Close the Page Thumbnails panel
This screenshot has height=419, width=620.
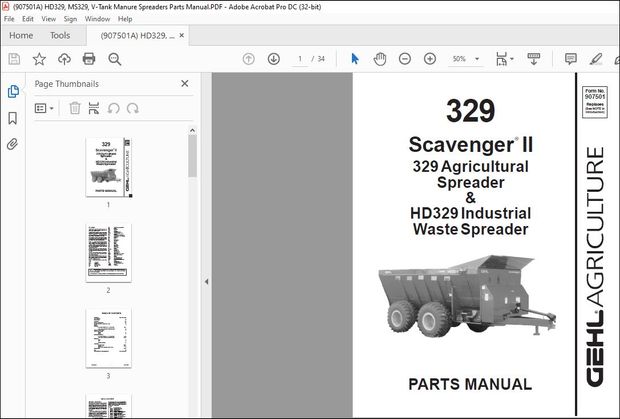(185, 83)
